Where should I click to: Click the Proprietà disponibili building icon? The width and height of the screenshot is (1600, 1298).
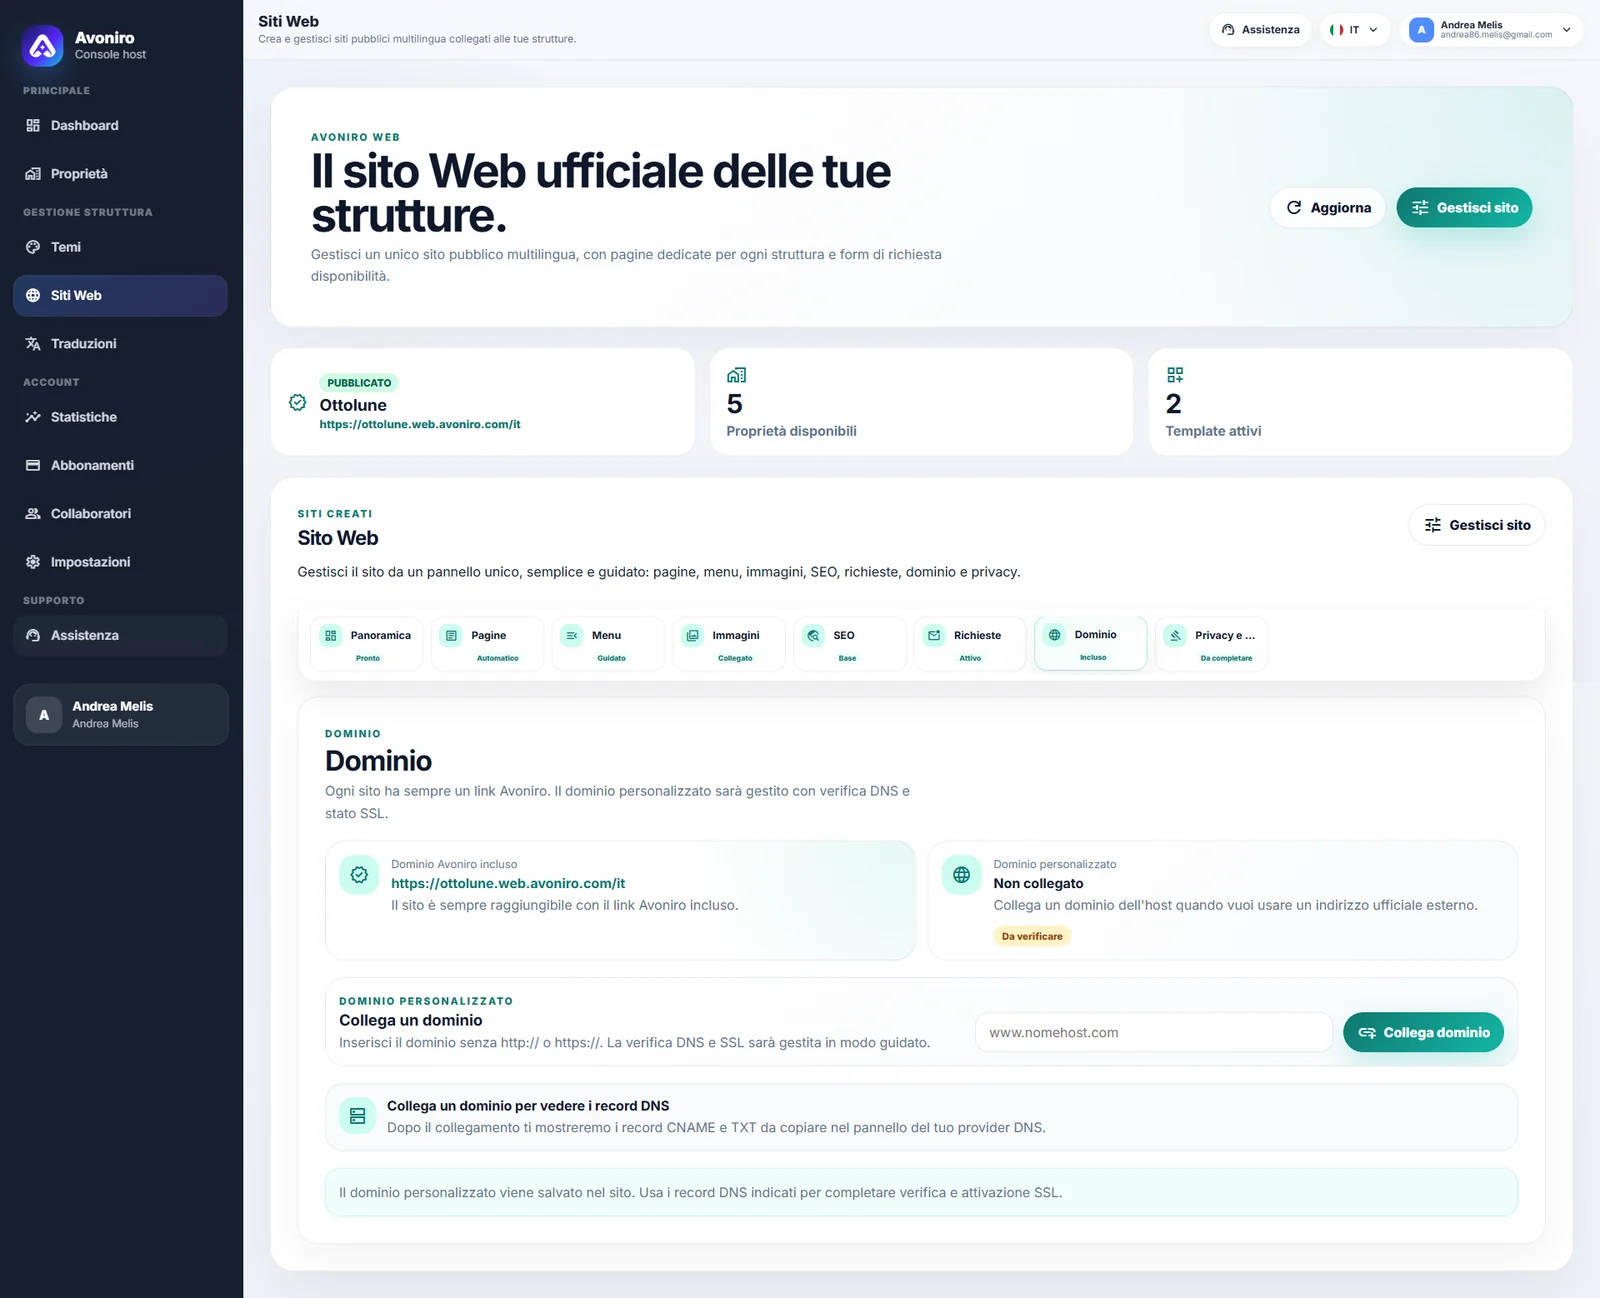[736, 375]
